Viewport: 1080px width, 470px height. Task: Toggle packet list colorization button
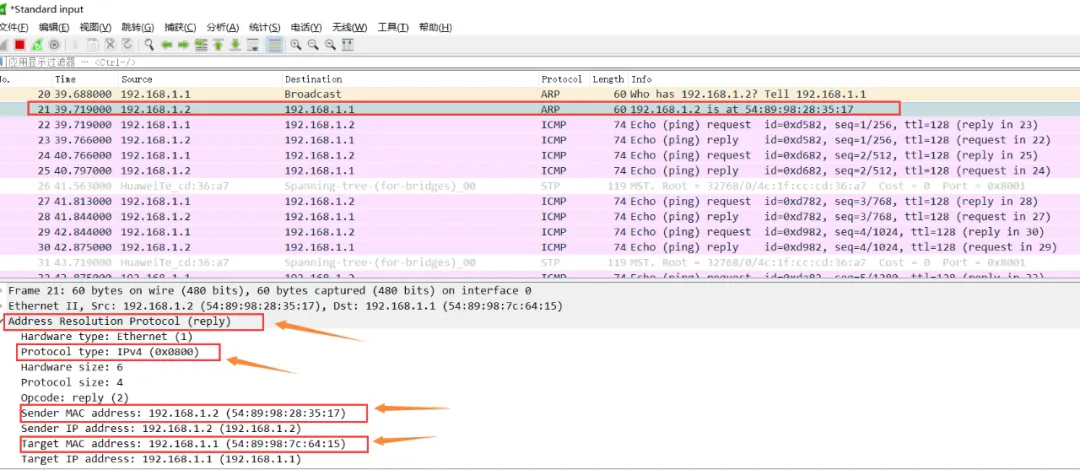coord(274,45)
